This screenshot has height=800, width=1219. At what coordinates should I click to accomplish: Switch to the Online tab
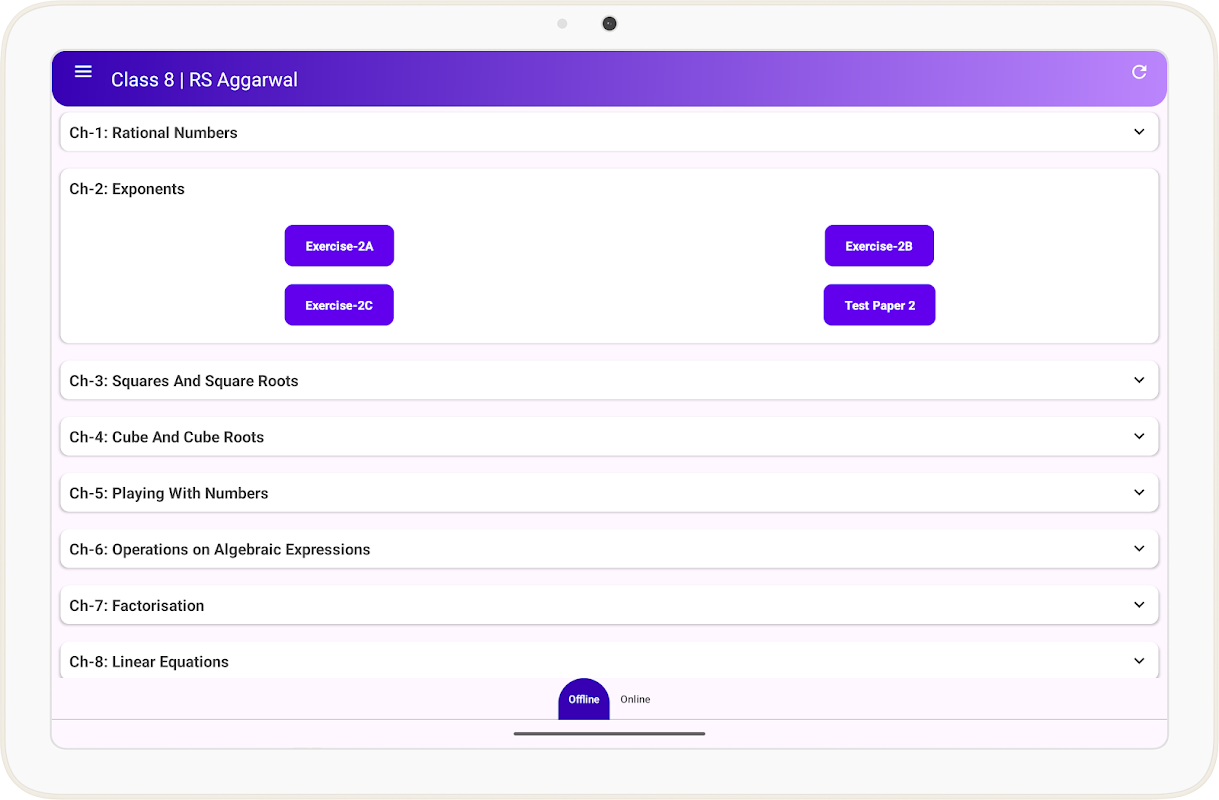635,699
